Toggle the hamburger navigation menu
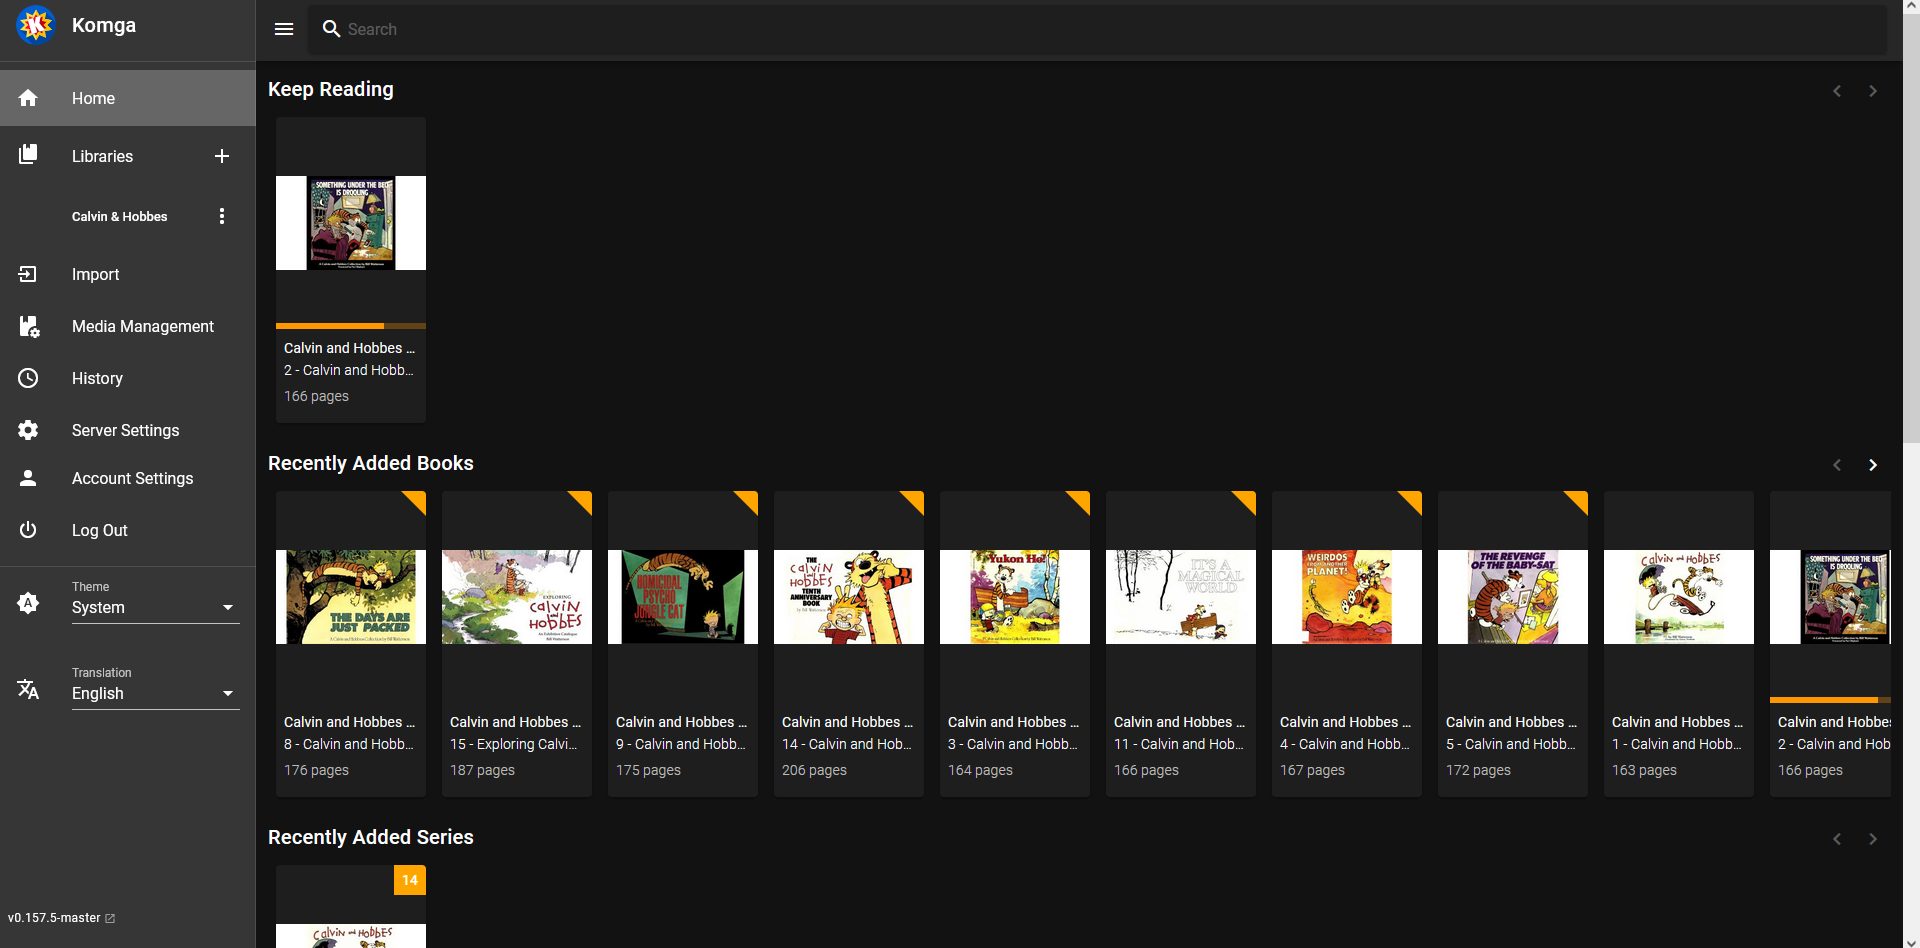This screenshot has height=948, width=1920. [284, 29]
